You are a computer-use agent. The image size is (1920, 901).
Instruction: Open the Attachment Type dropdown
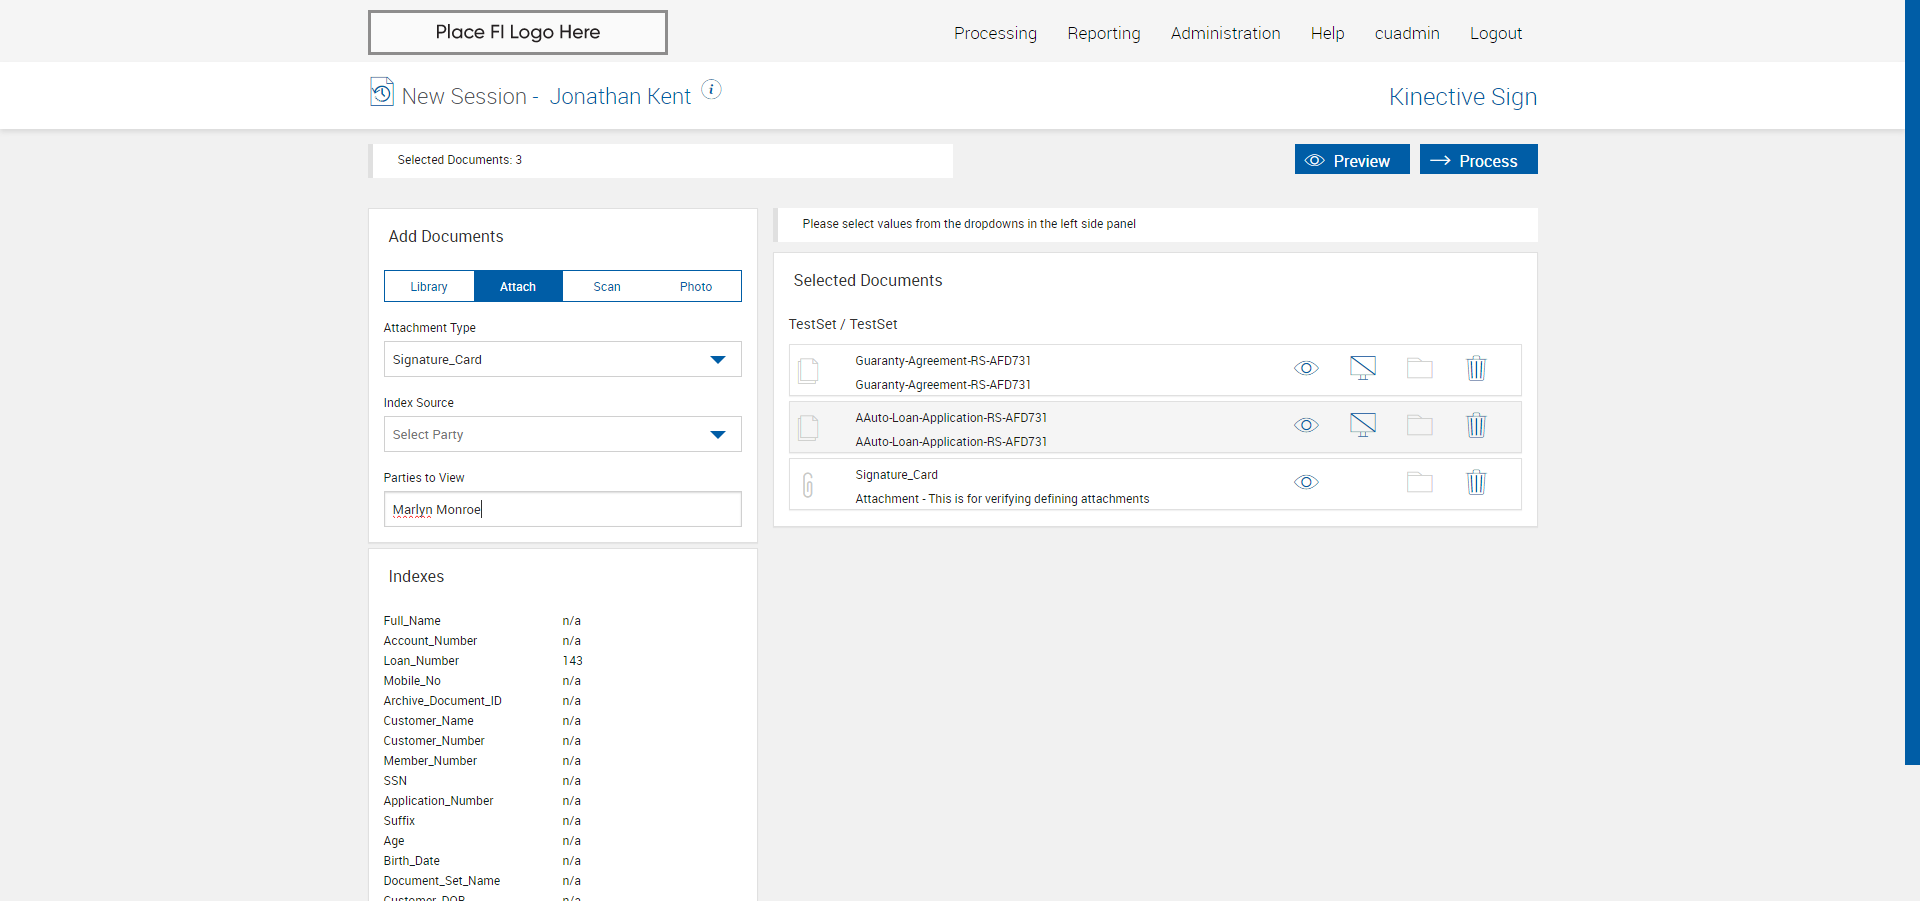pos(562,360)
